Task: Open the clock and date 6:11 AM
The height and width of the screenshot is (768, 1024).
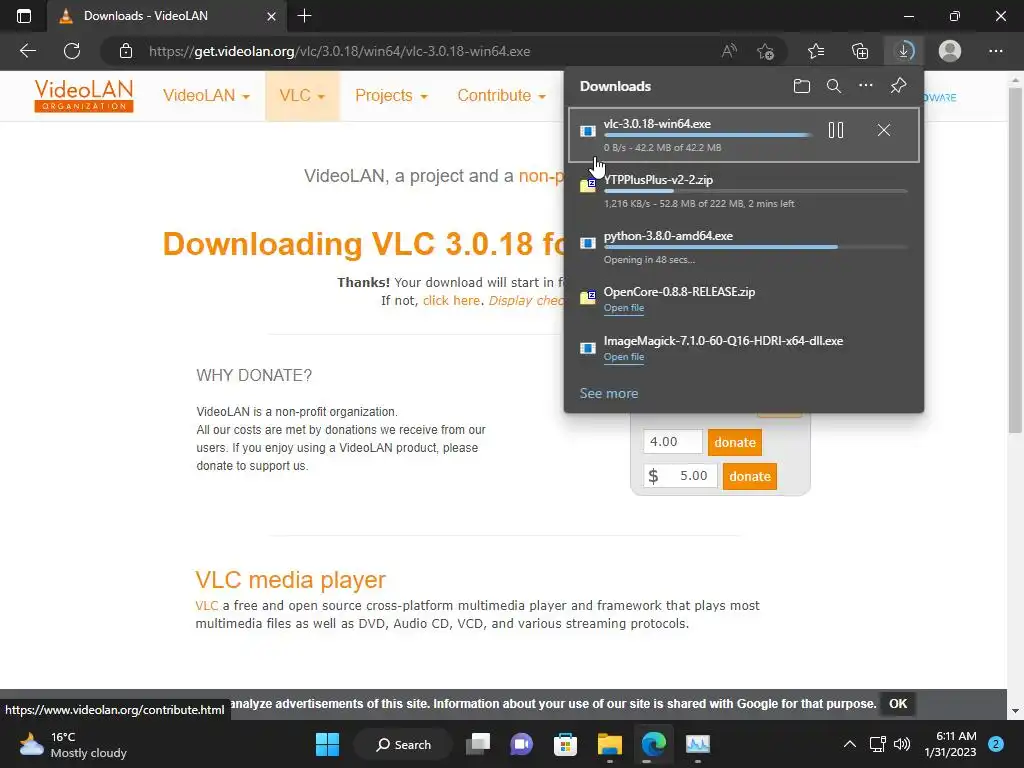Action: click(950, 744)
